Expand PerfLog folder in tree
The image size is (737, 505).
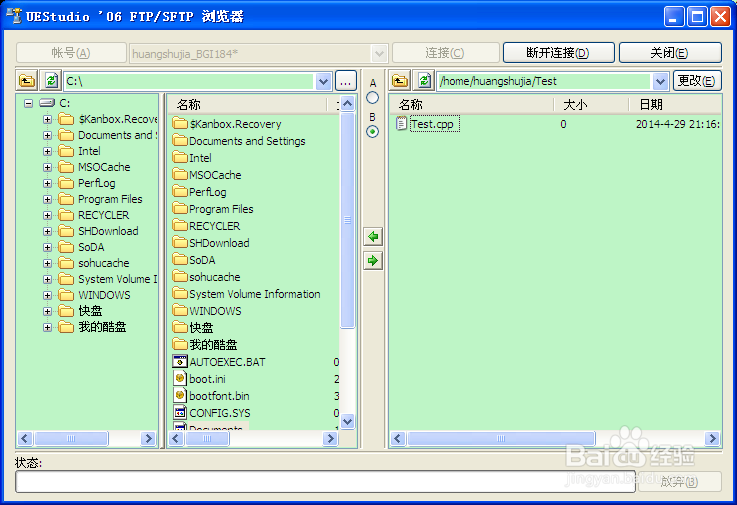(x=47, y=183)
